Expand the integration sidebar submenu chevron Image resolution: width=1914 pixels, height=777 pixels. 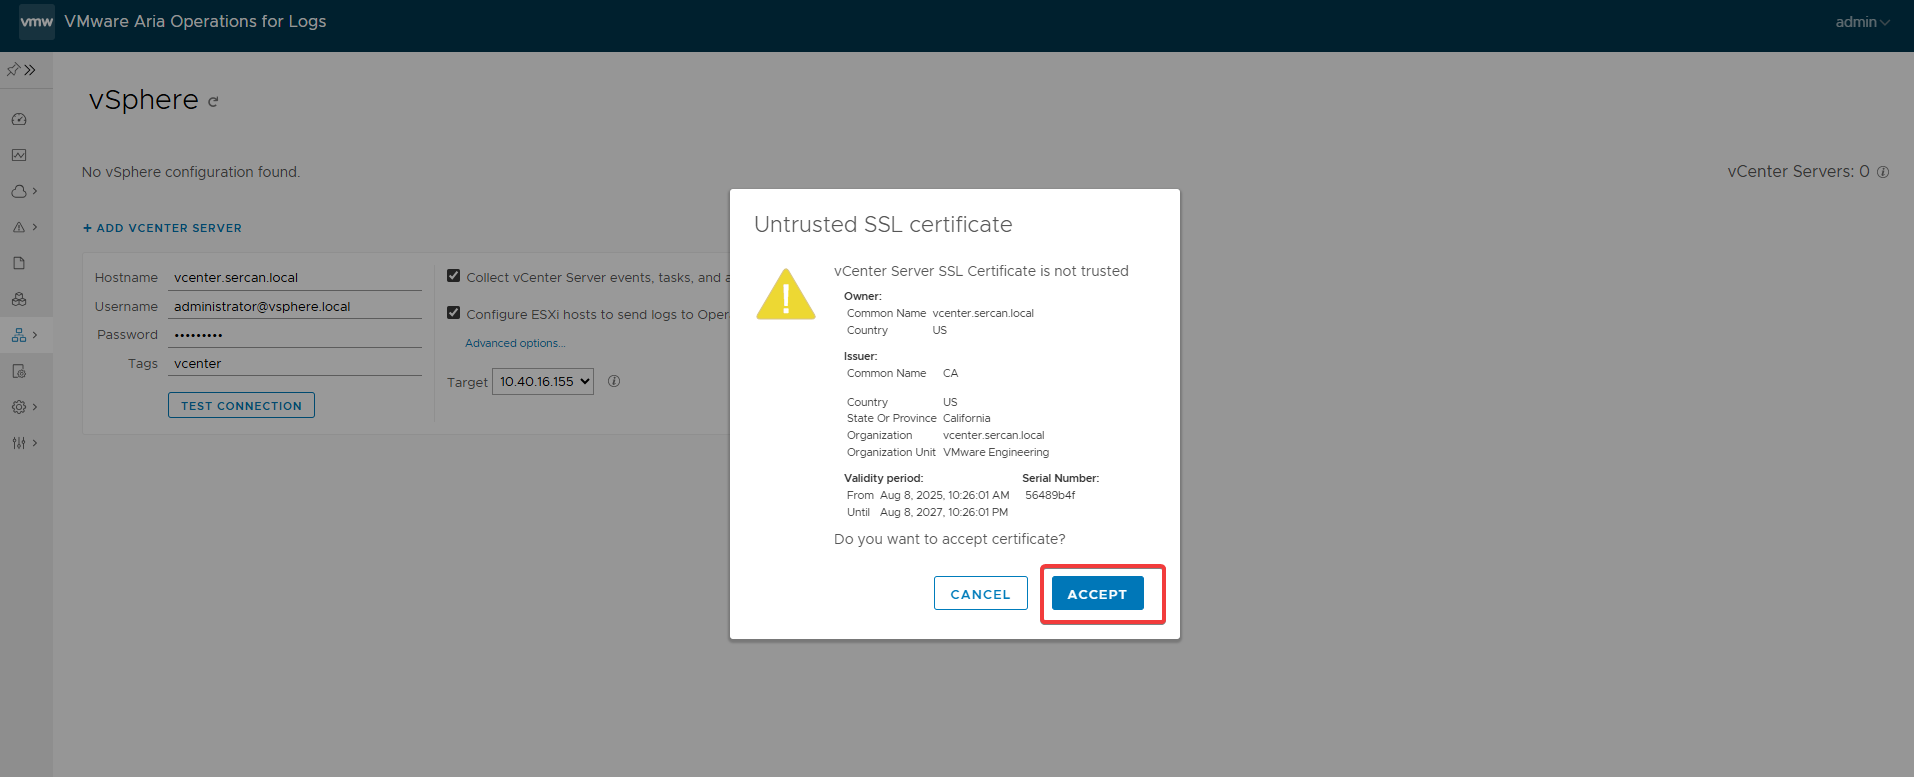[35, 335]
